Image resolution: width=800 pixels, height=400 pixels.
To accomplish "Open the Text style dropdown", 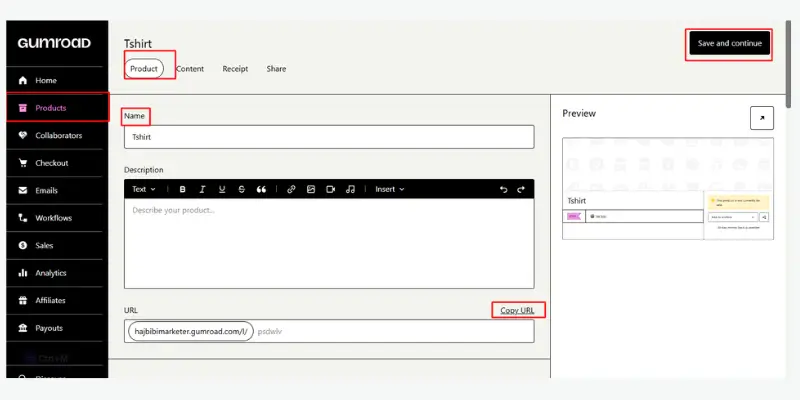I will pyautogui.click(x=144, y=189).
